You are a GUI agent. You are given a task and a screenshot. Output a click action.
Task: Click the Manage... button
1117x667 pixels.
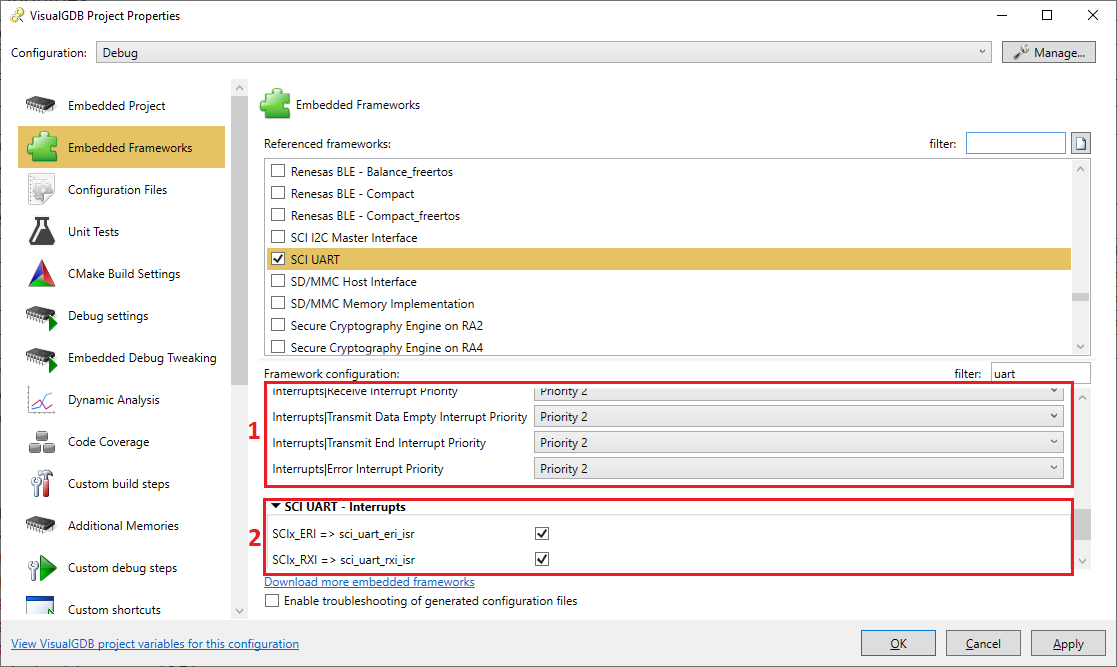tap(1049, 52)
